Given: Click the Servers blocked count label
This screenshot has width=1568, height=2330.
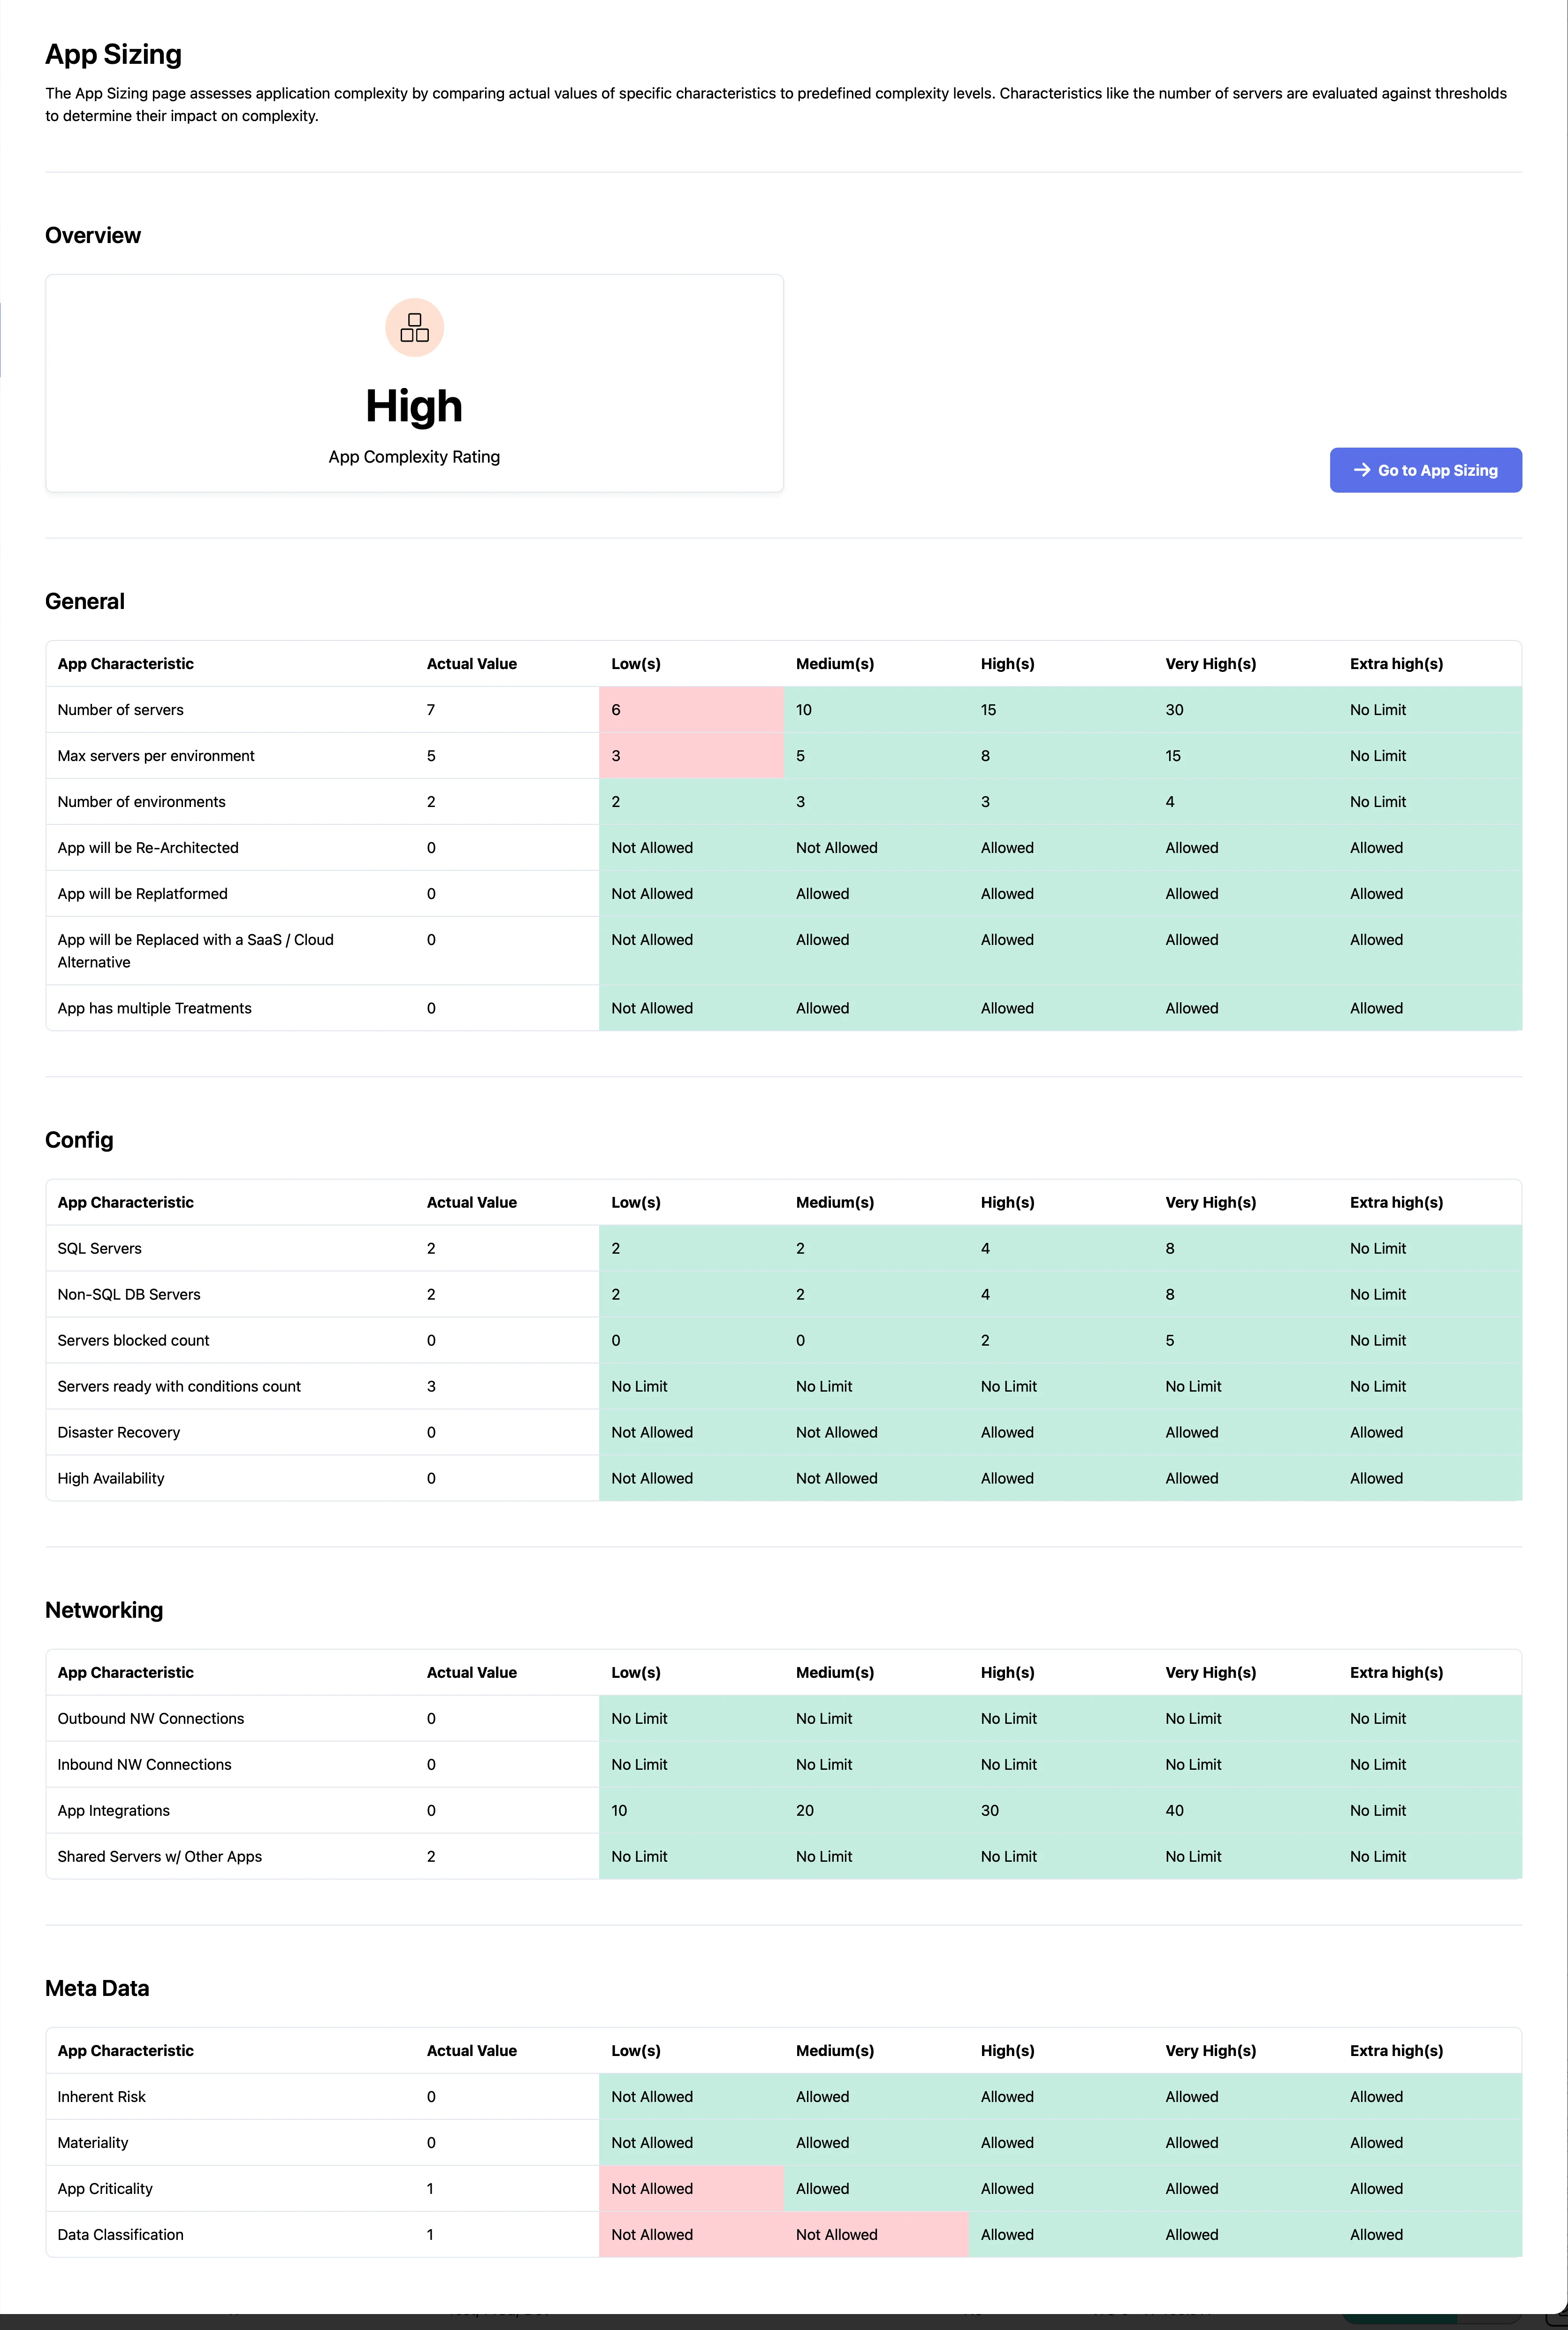Looking at the screenshot, I should pyautogui.click(x=133, y=1340).
